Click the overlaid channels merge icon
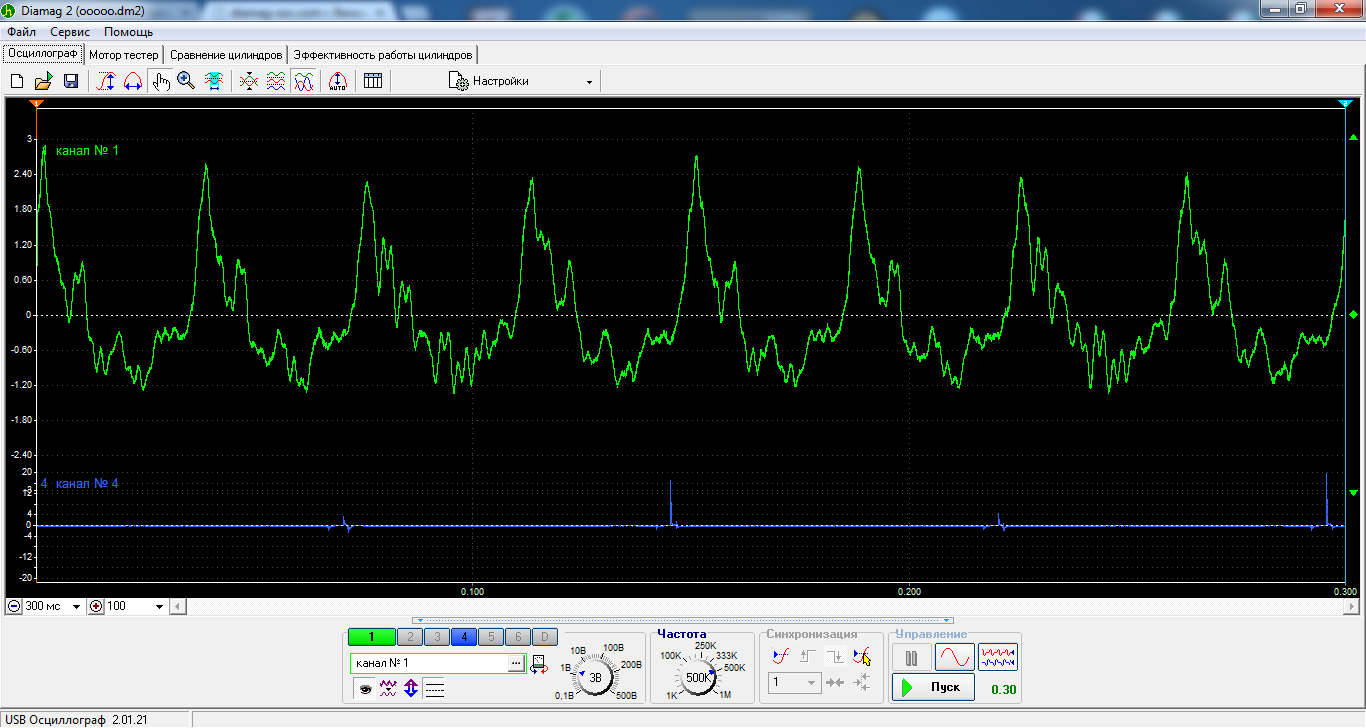 pyautogui.click(x=250, y=82)
